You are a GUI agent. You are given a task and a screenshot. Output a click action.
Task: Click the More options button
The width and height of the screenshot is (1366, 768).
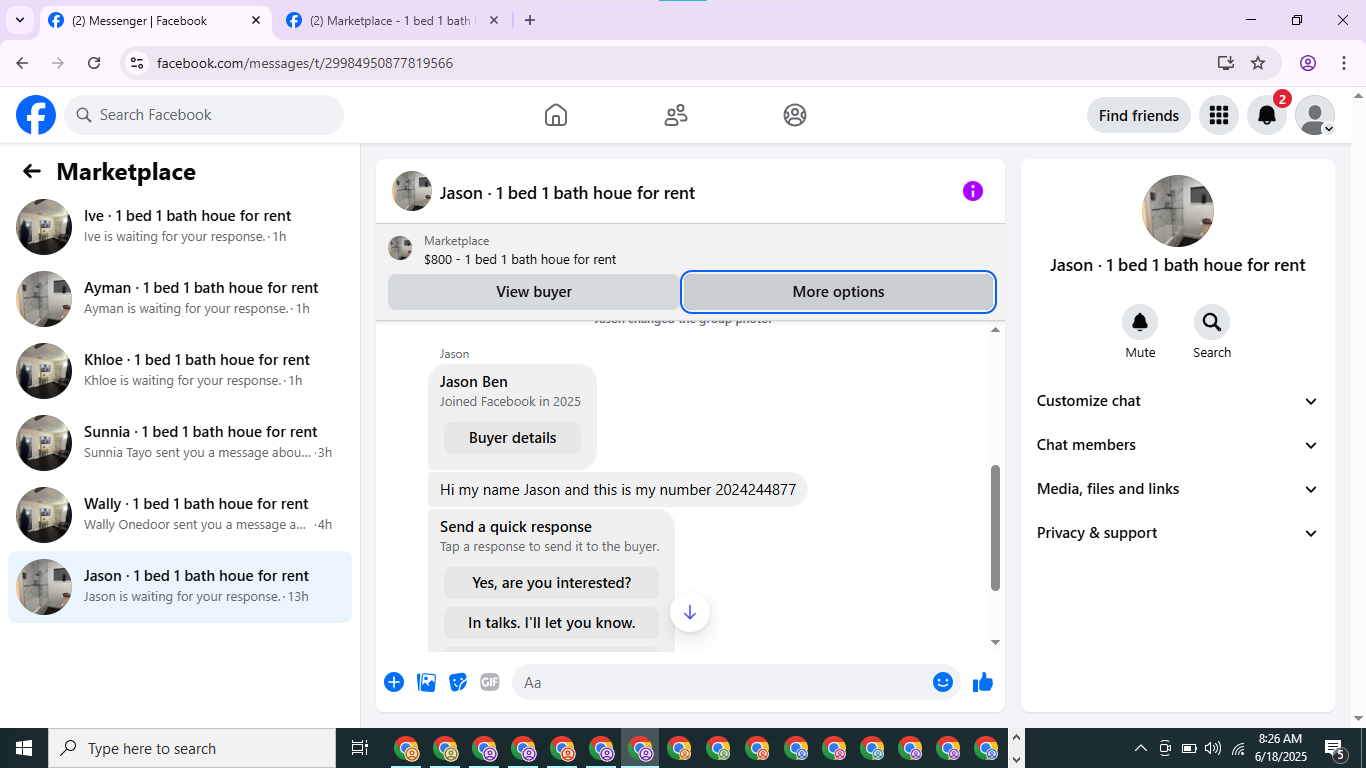838,292
